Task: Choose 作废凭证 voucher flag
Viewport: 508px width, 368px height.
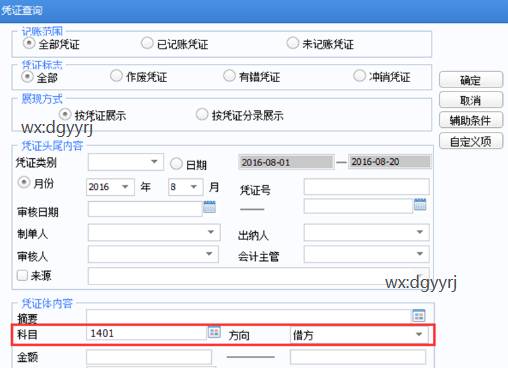Action: (x=116, y=76)
